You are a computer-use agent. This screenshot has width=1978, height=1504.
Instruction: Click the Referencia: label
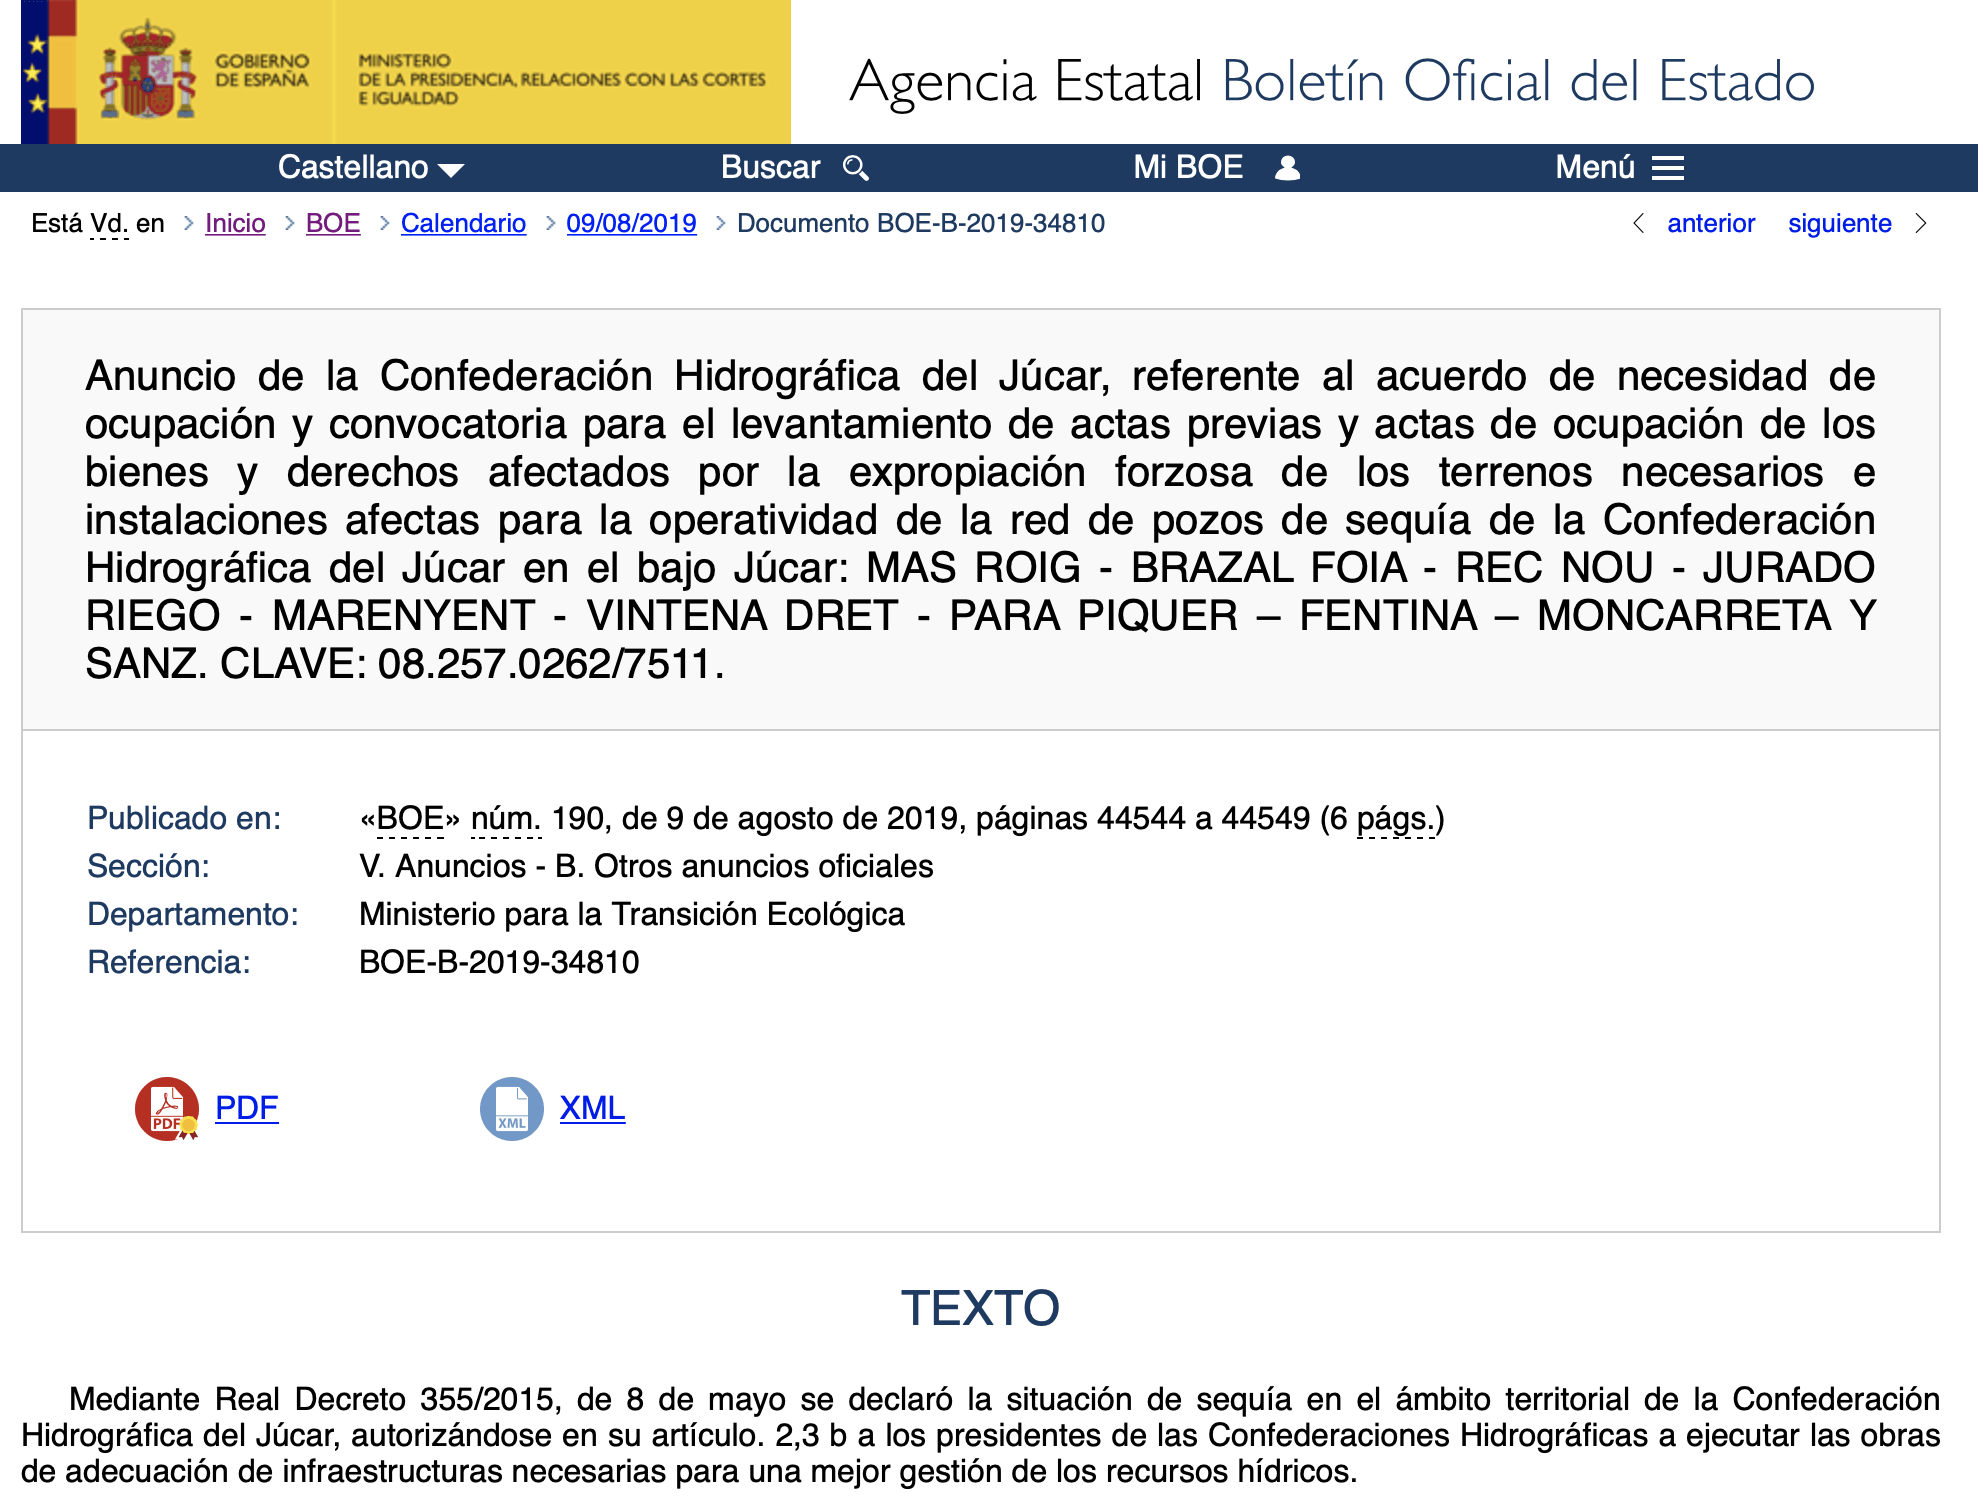[169, 962]
